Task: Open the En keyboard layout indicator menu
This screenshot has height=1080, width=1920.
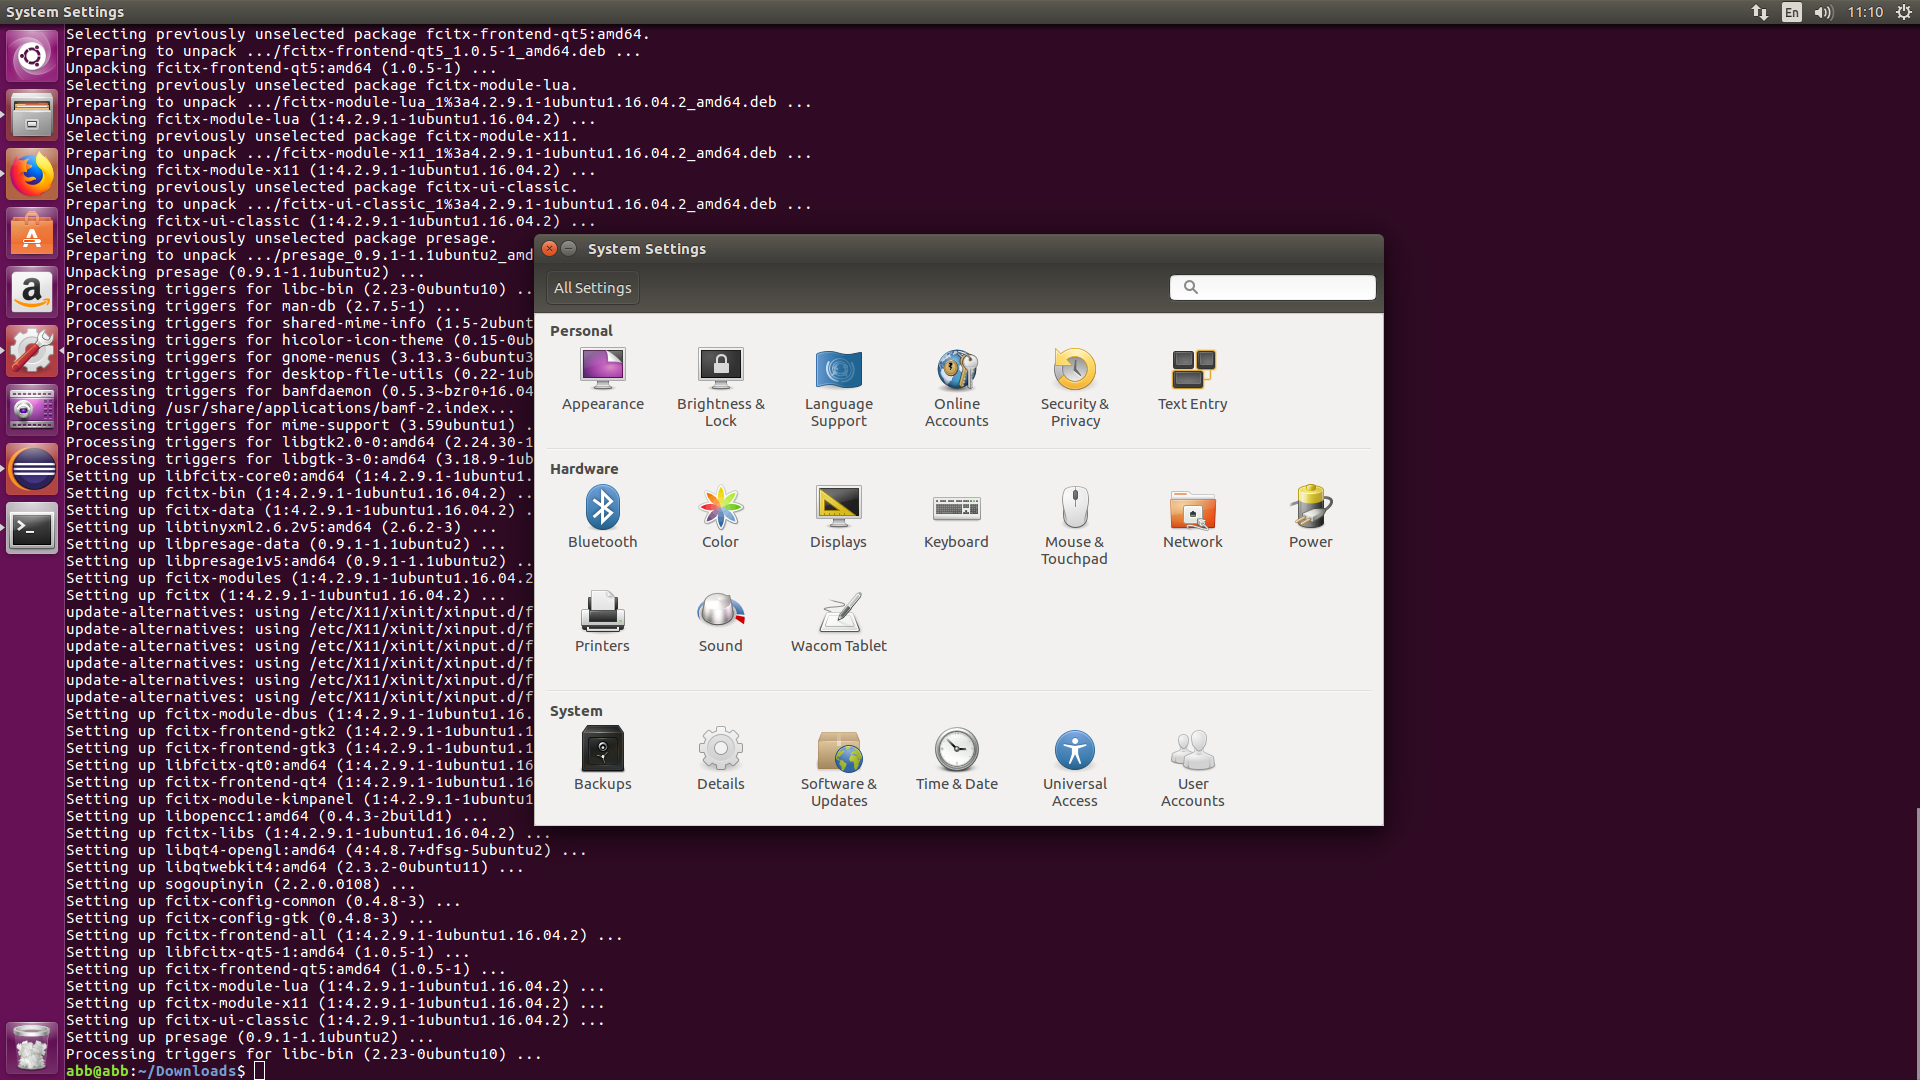Action: pos(1790,12)
